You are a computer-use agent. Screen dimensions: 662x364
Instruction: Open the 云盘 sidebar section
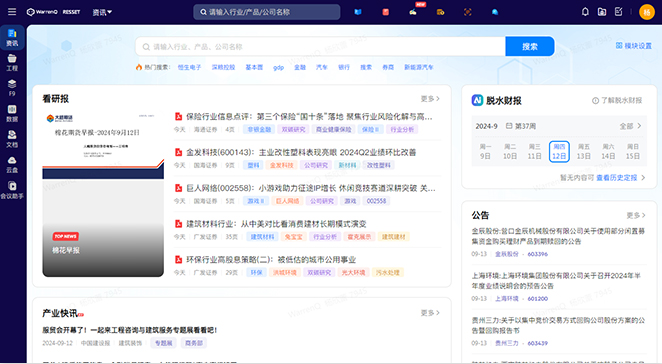click(12, 164)
